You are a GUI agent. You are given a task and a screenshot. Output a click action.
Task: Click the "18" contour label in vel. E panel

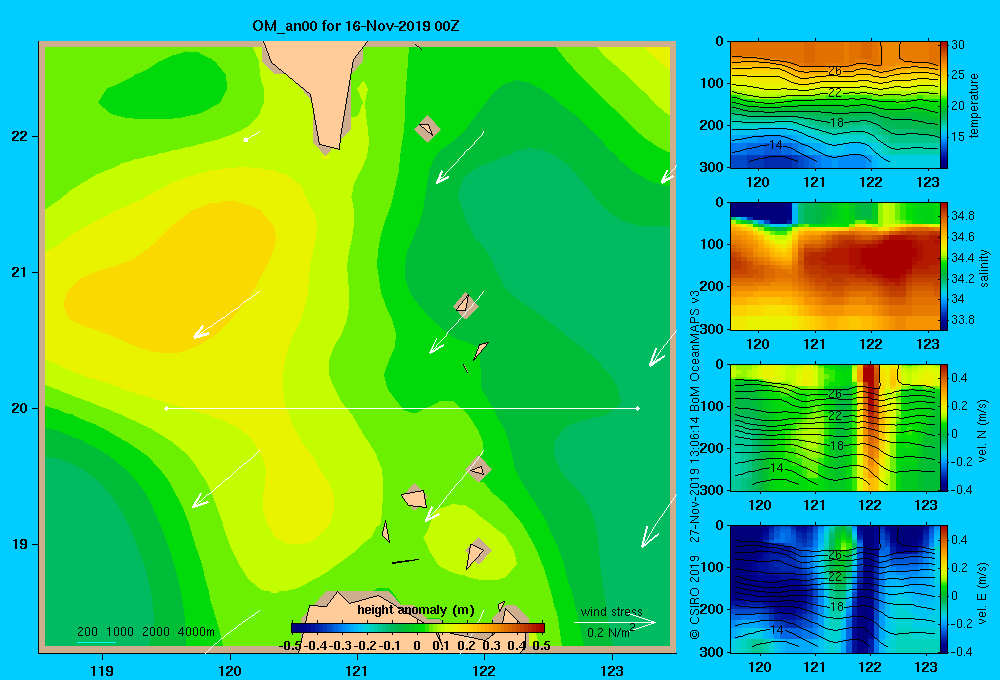pos(836,607)
